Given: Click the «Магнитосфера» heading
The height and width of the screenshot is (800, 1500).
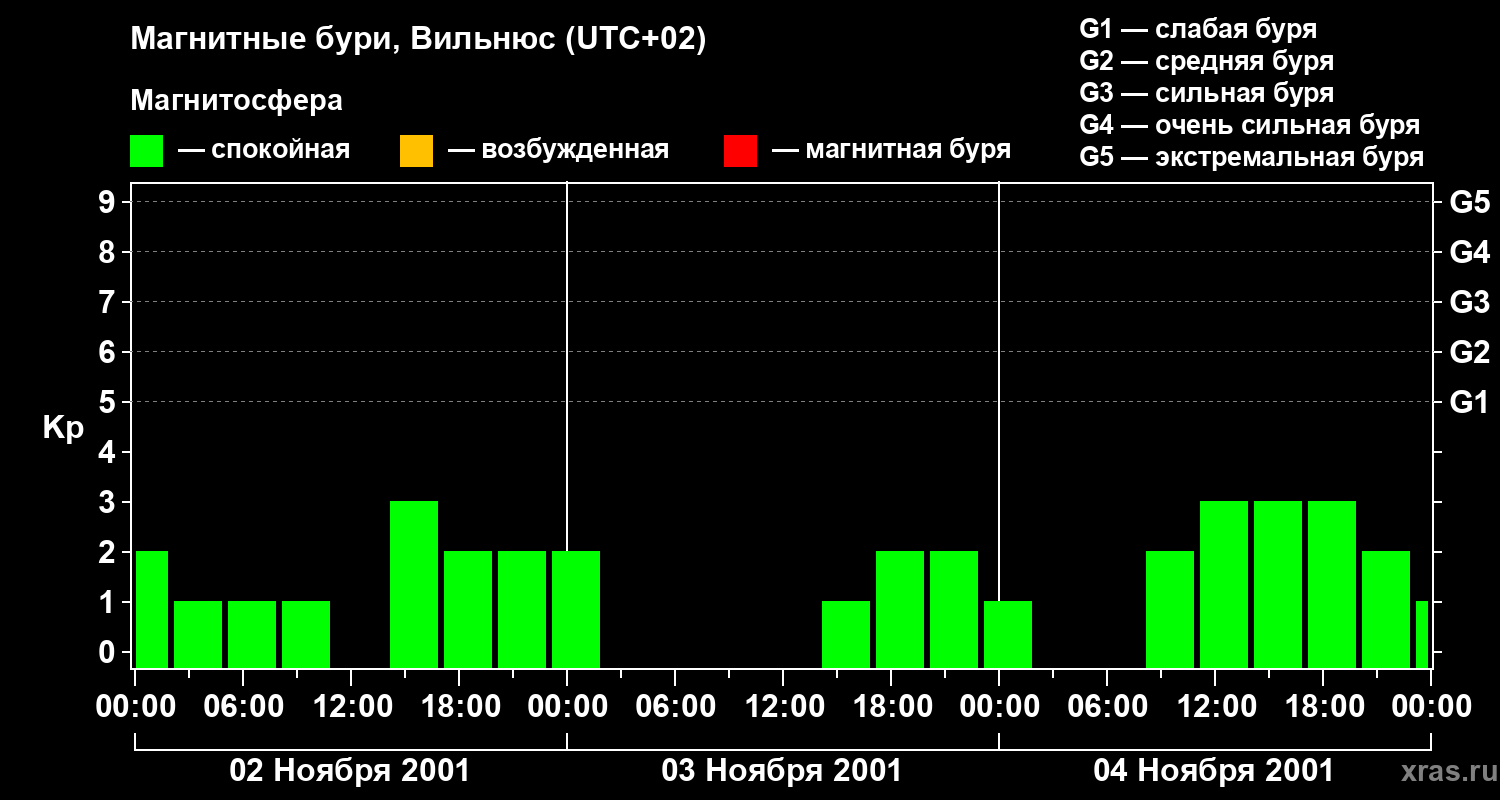Looking at the screenshot, I should click(236, 101).
